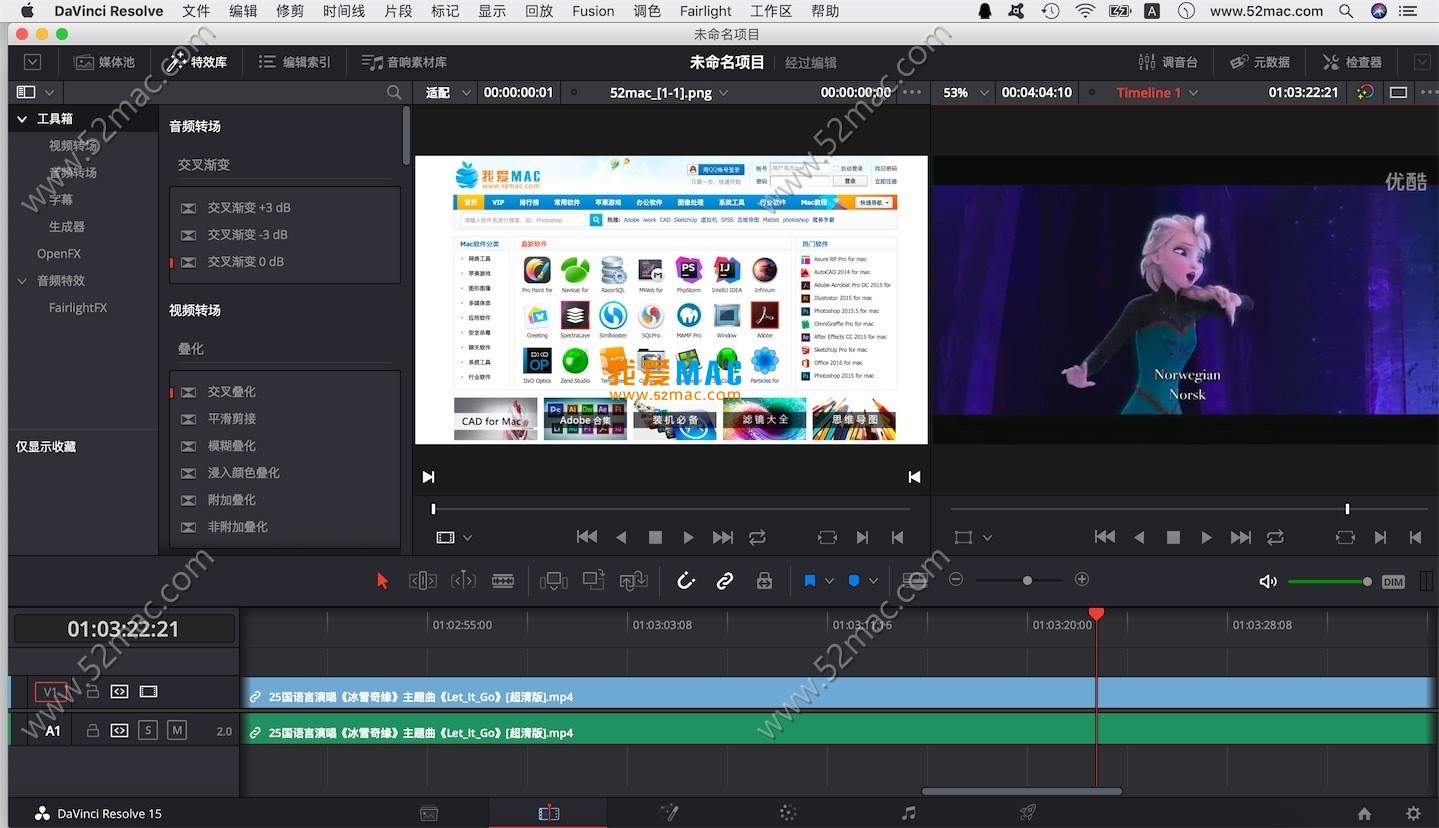Select the blade edit mode tool
Viewport: 1439px width, 828px height.
click(503, 580)
